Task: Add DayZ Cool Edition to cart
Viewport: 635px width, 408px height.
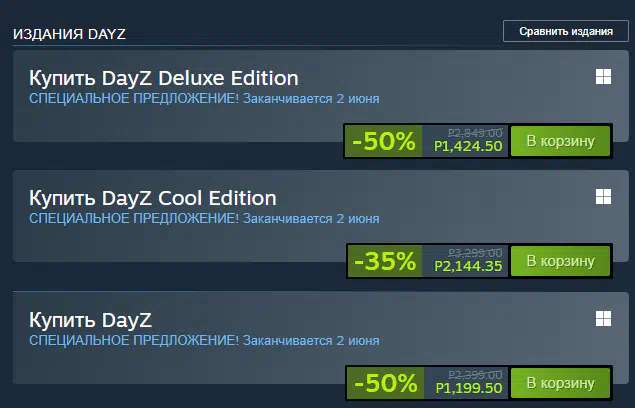Action: [560, 261]
